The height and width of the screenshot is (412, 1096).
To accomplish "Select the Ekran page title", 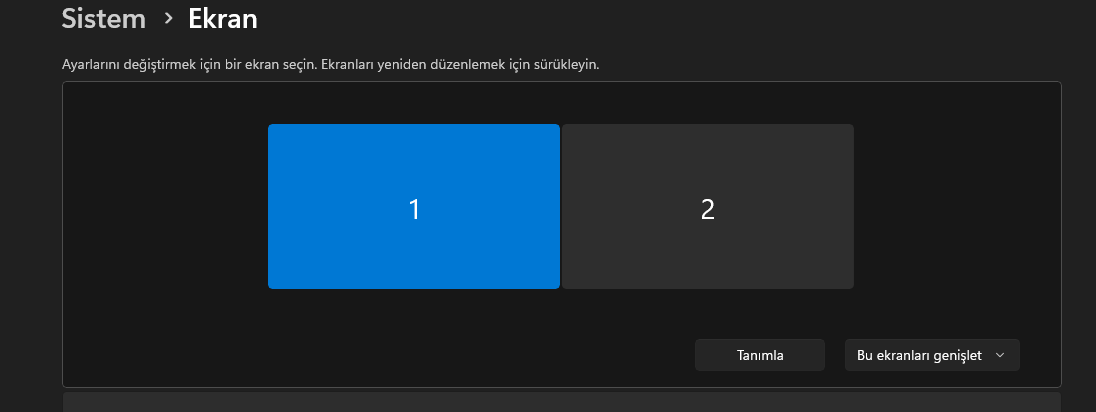I will tap(223, 19).
